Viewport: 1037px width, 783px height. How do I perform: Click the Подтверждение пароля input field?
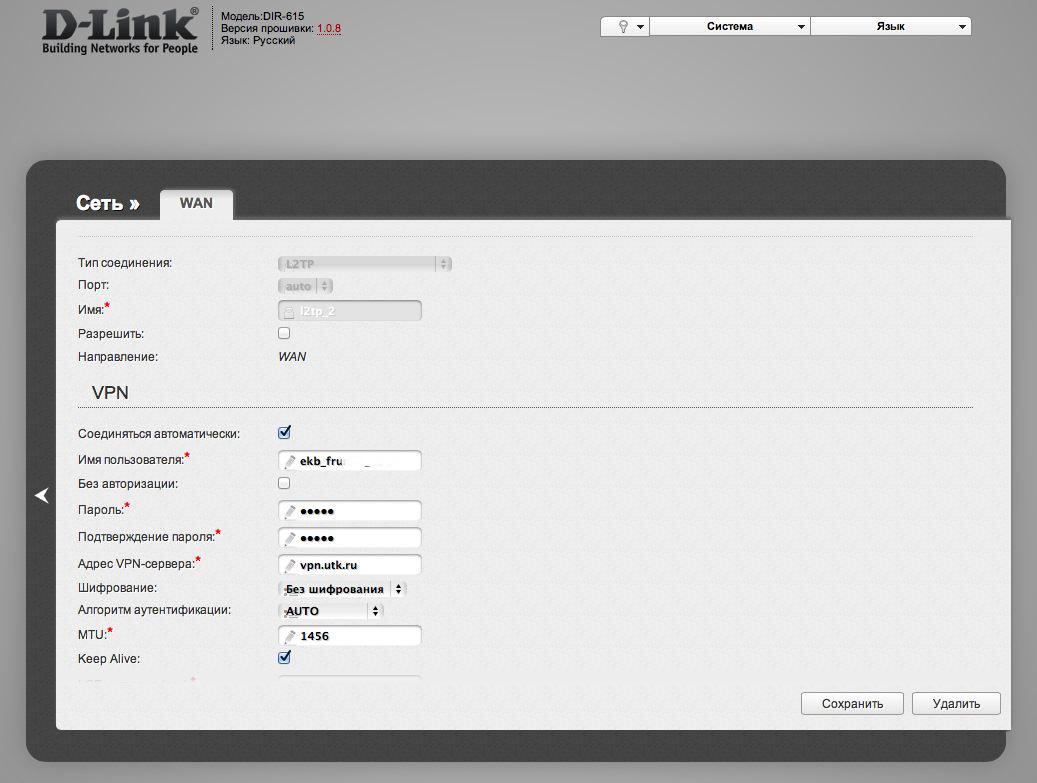click(350, 538)
